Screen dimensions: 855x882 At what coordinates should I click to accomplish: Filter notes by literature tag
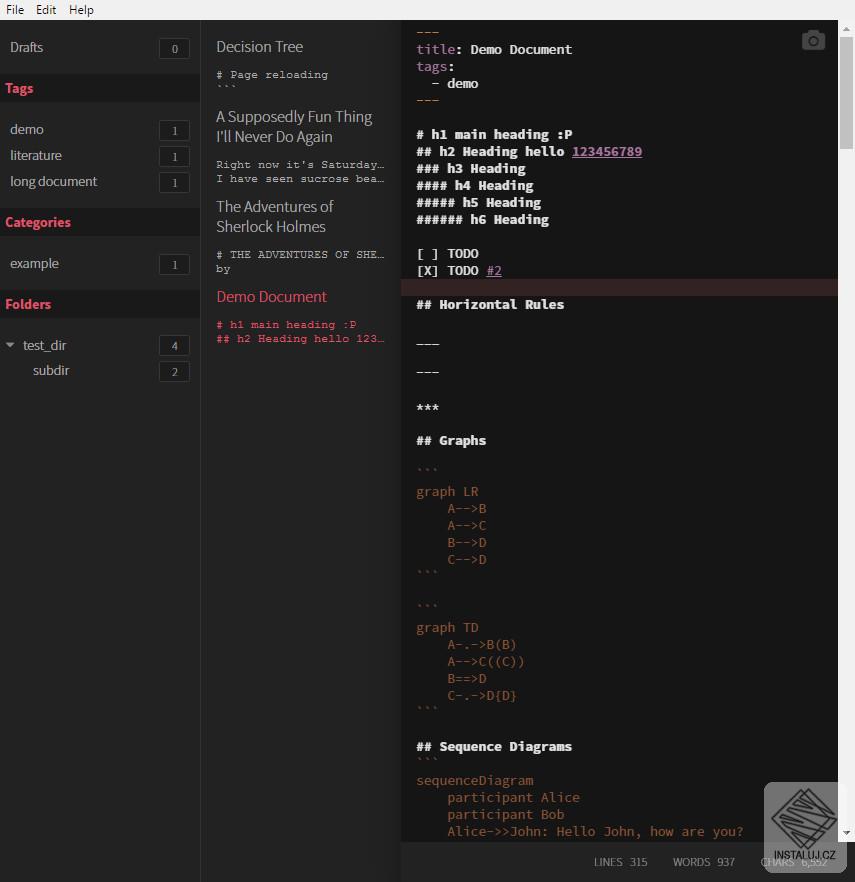click(36, 155)
